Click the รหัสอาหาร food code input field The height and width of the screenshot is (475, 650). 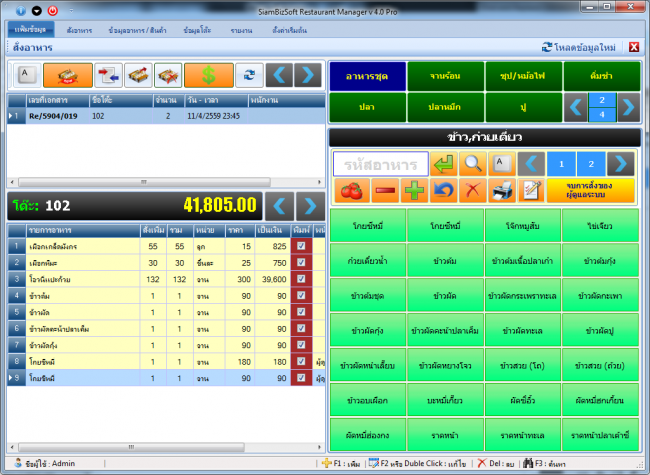pyautogui.click(x=381, y=165)
